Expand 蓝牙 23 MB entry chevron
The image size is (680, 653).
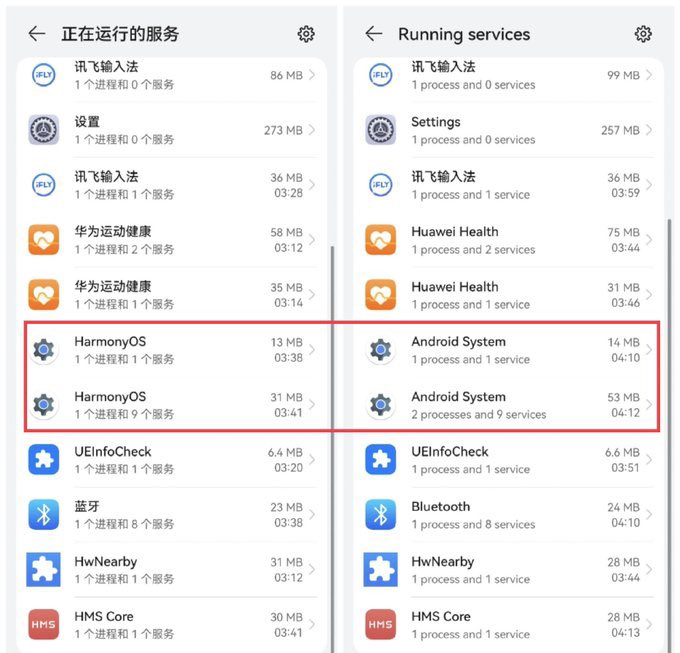(x=312, y=515)
